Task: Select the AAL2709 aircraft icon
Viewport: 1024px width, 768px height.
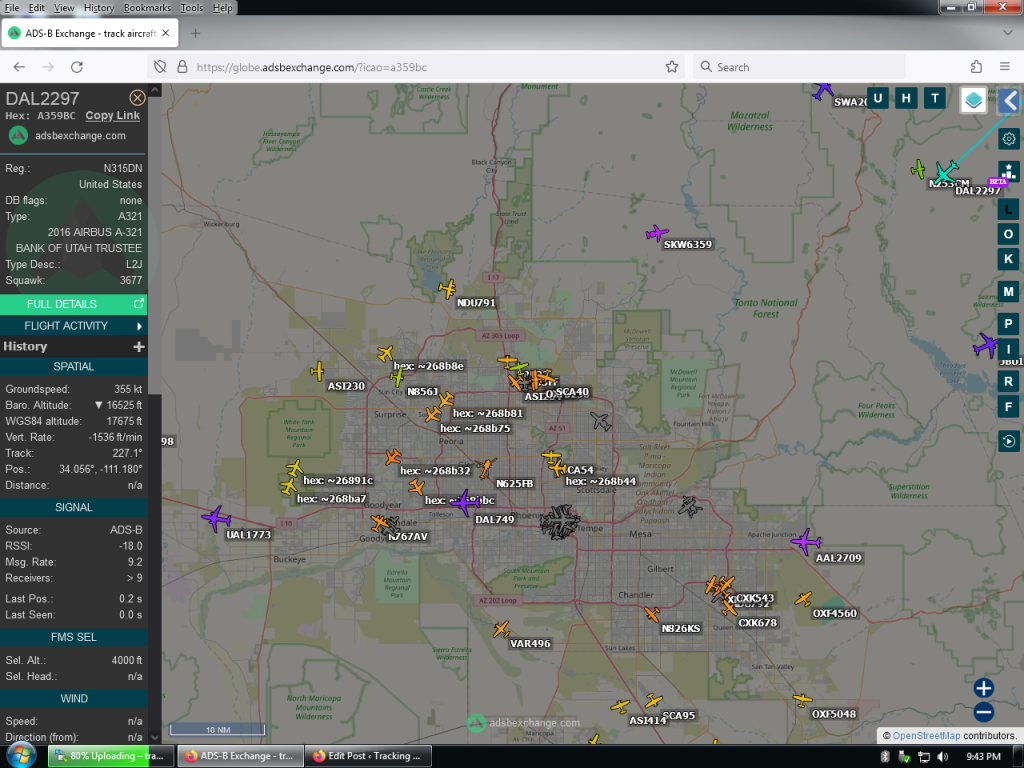Action: click(x=806, y=541)
